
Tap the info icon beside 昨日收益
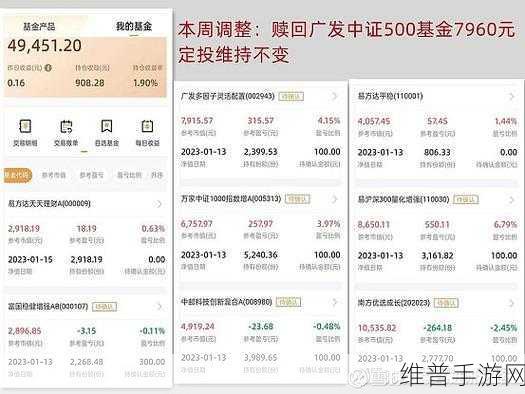pos(48,68)
